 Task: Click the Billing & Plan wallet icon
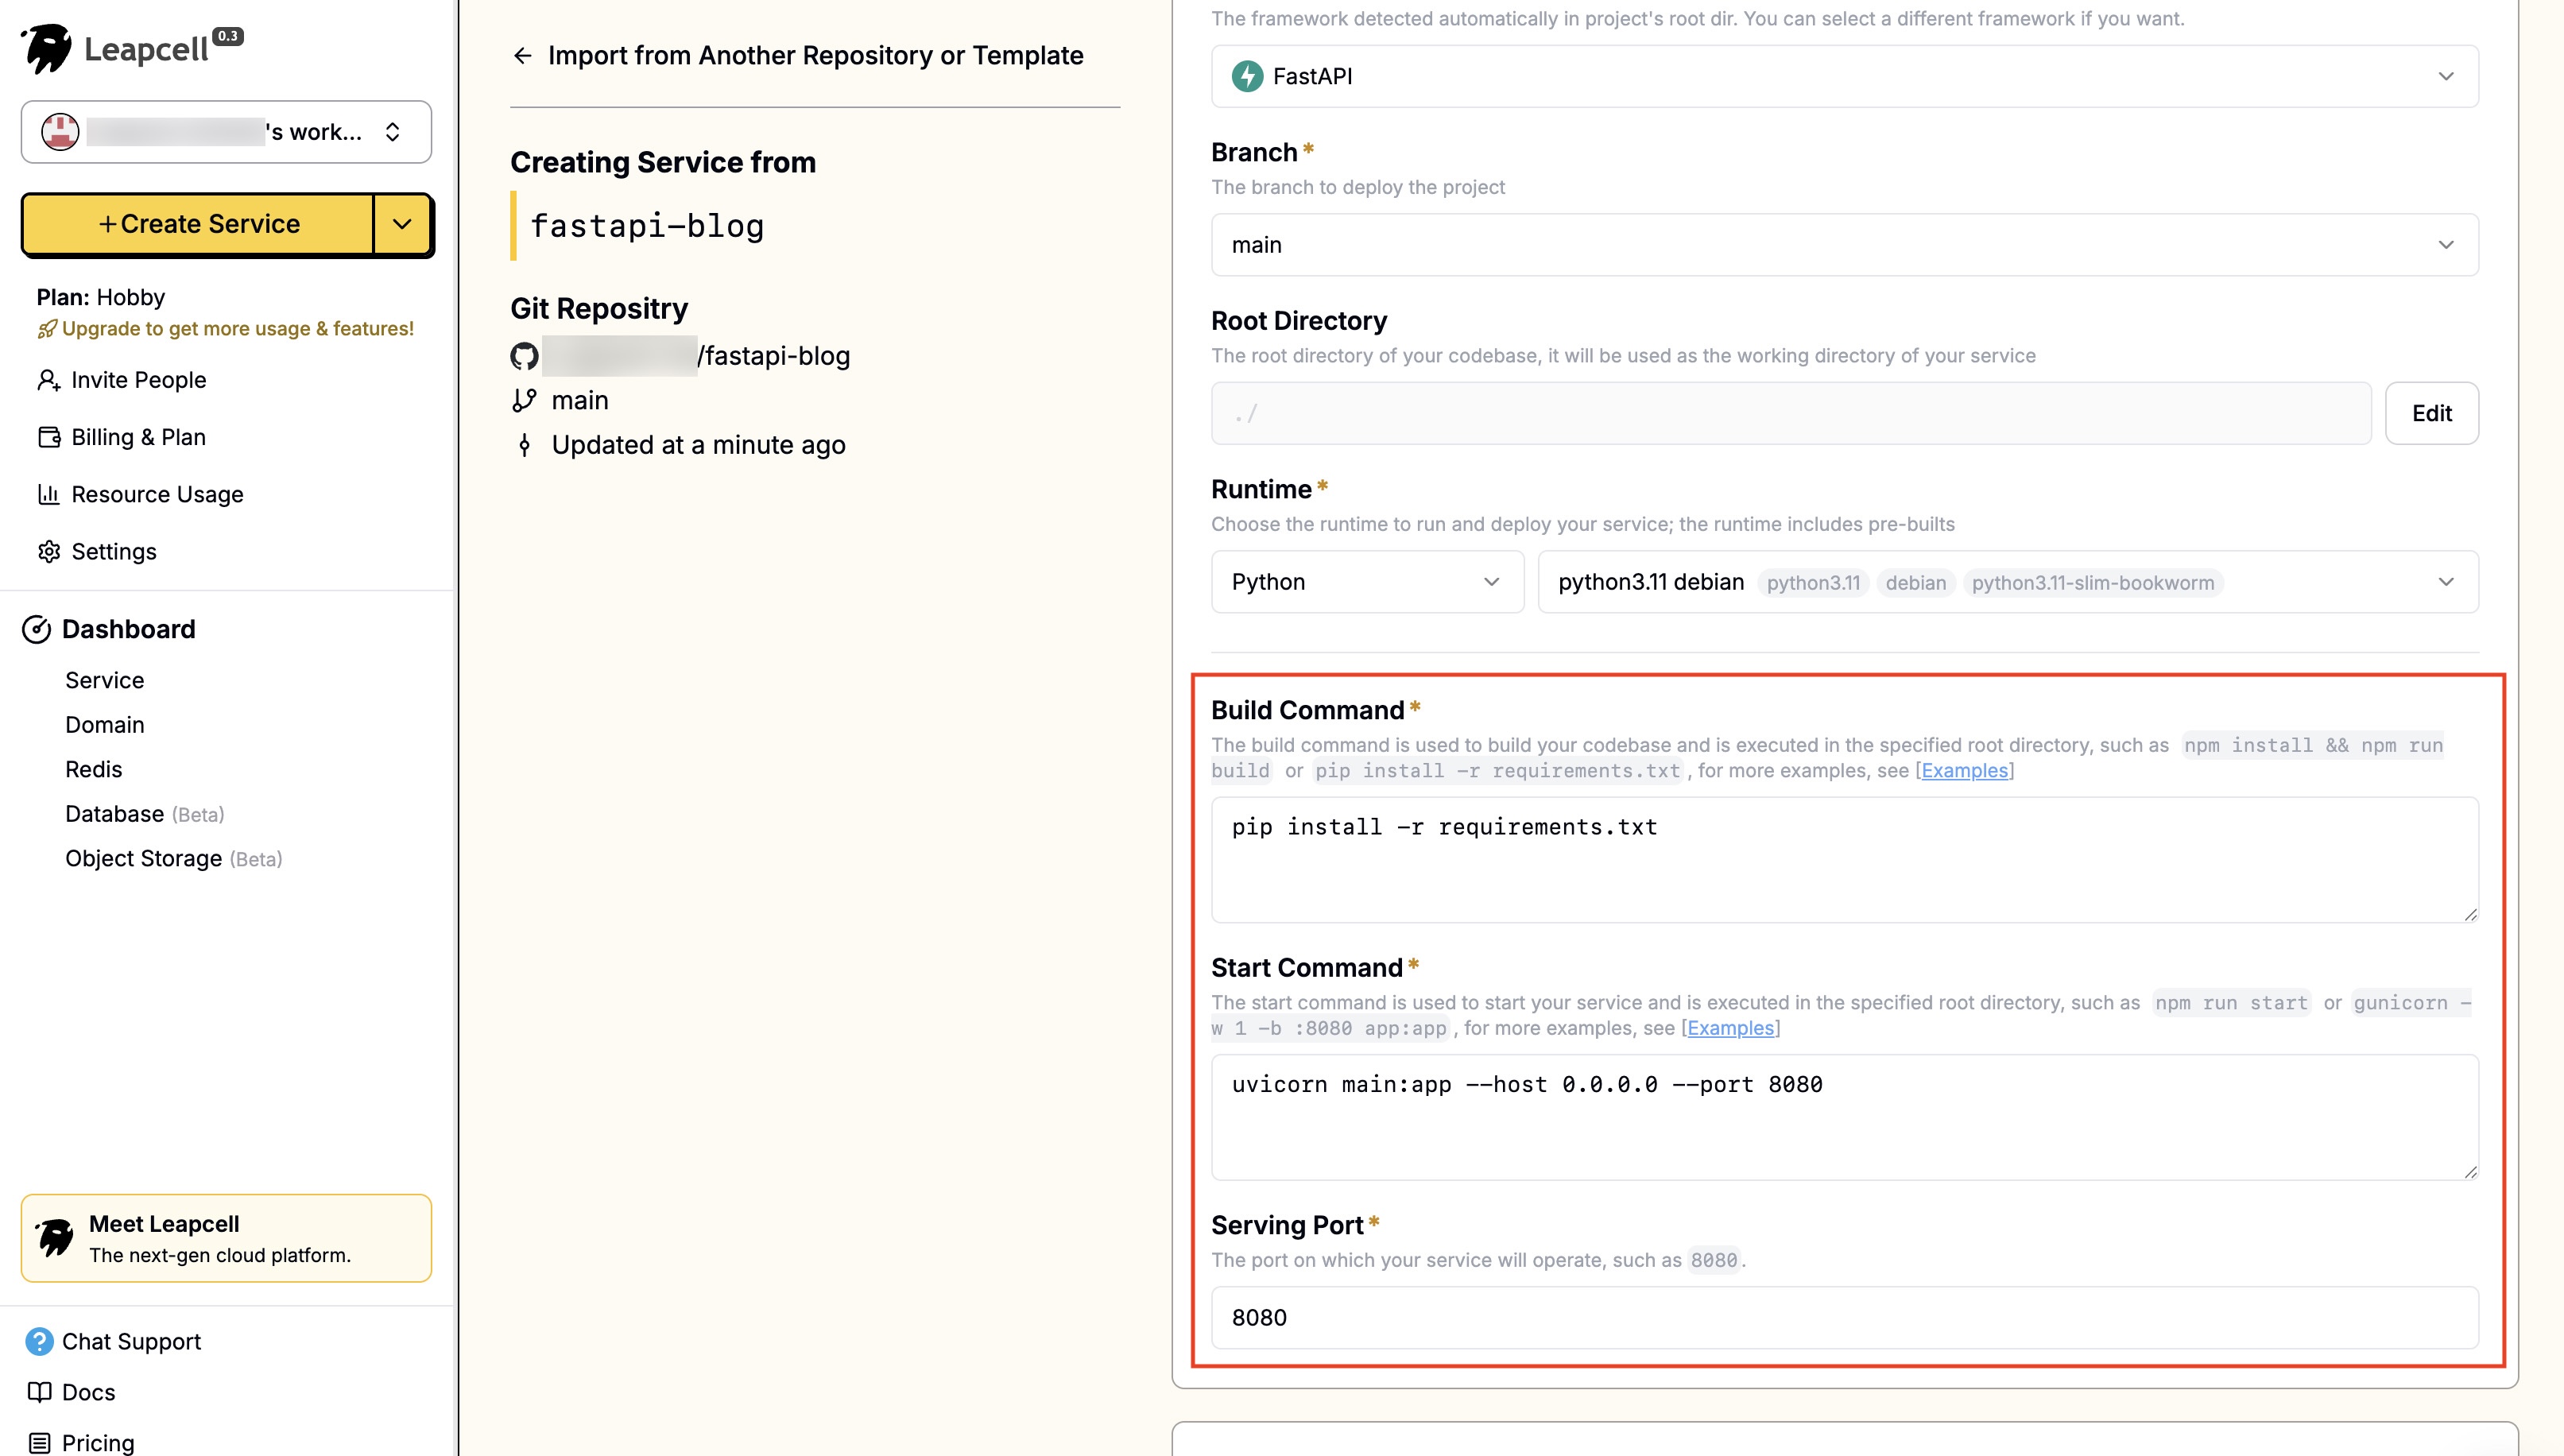pos(48,437)
